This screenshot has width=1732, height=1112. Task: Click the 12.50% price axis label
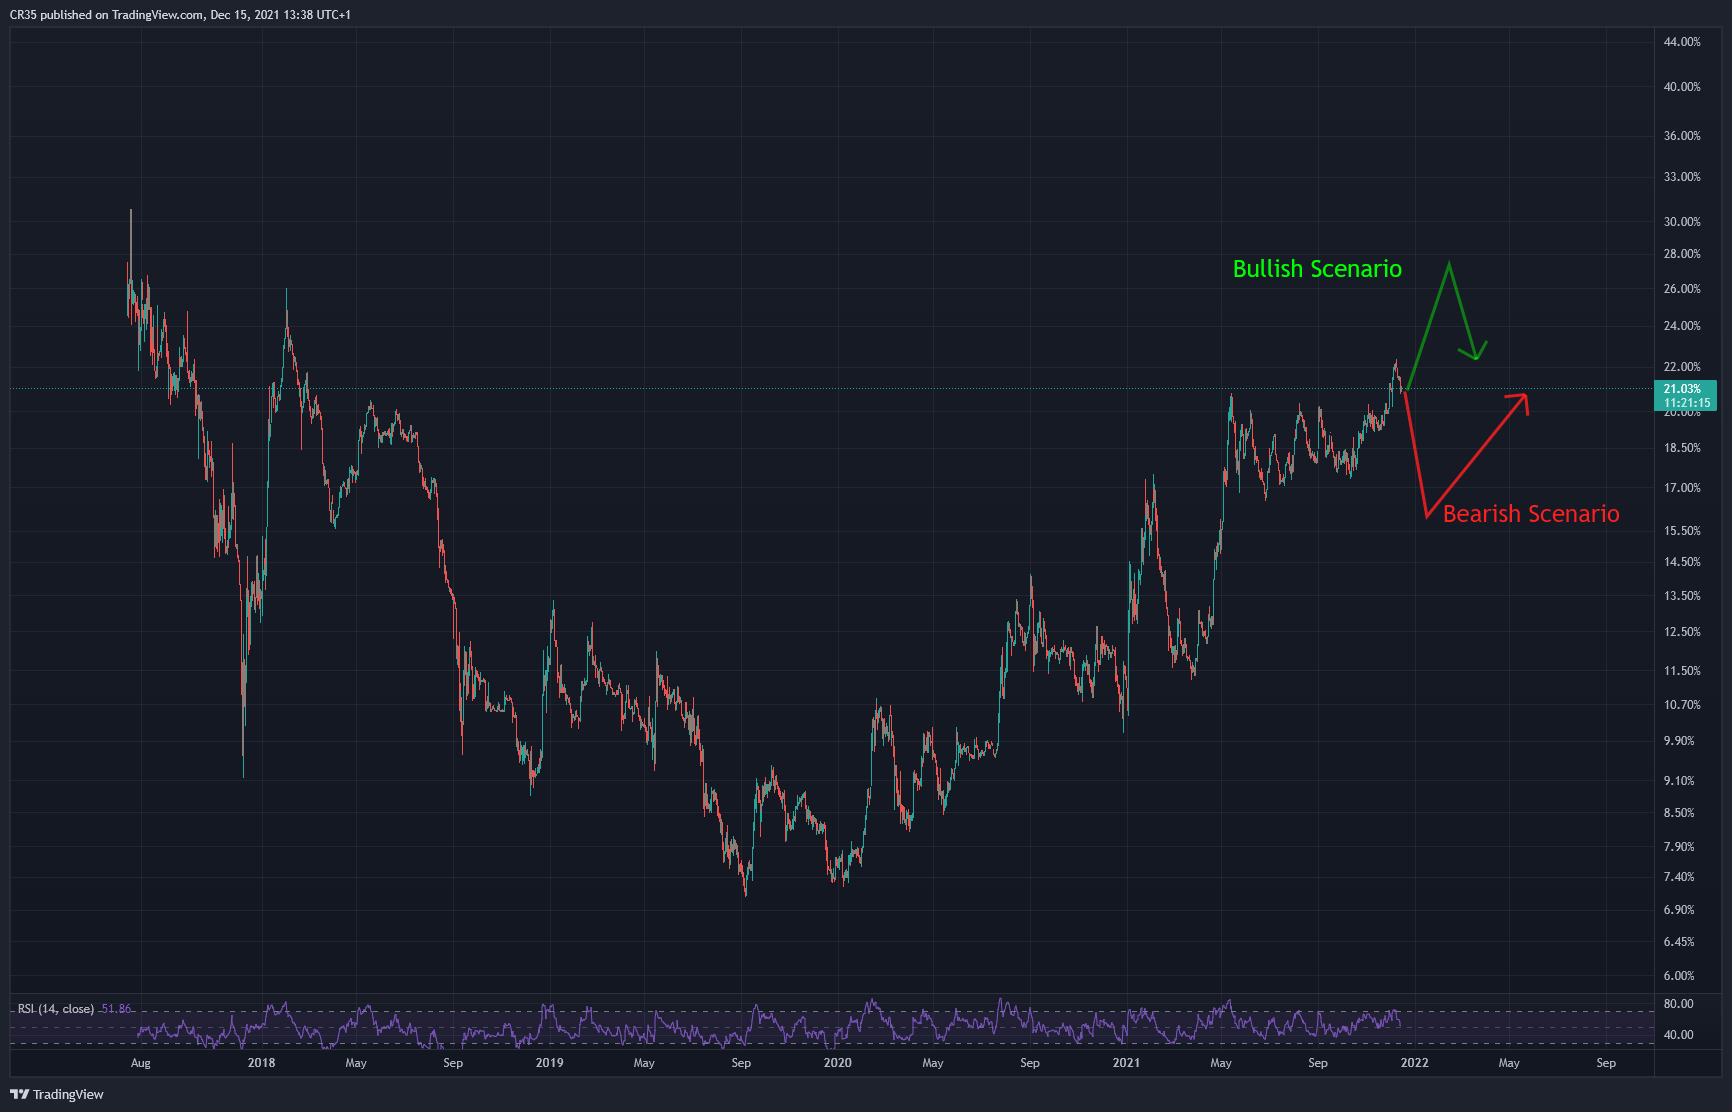point(1682,632)
